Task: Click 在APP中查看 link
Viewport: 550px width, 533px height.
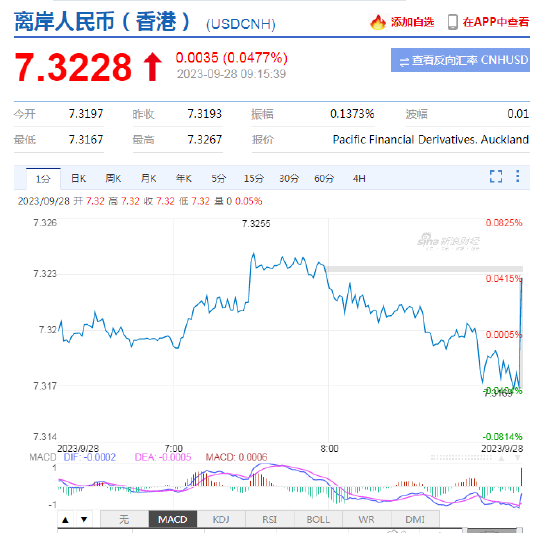Action: click(x=496, y=22)
